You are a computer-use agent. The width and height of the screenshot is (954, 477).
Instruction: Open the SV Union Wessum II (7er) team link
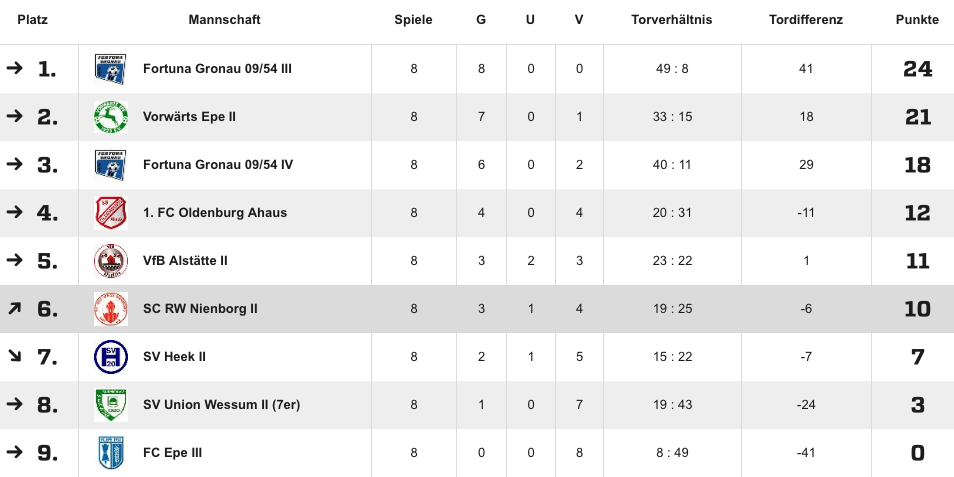click(x=221, y=405)
